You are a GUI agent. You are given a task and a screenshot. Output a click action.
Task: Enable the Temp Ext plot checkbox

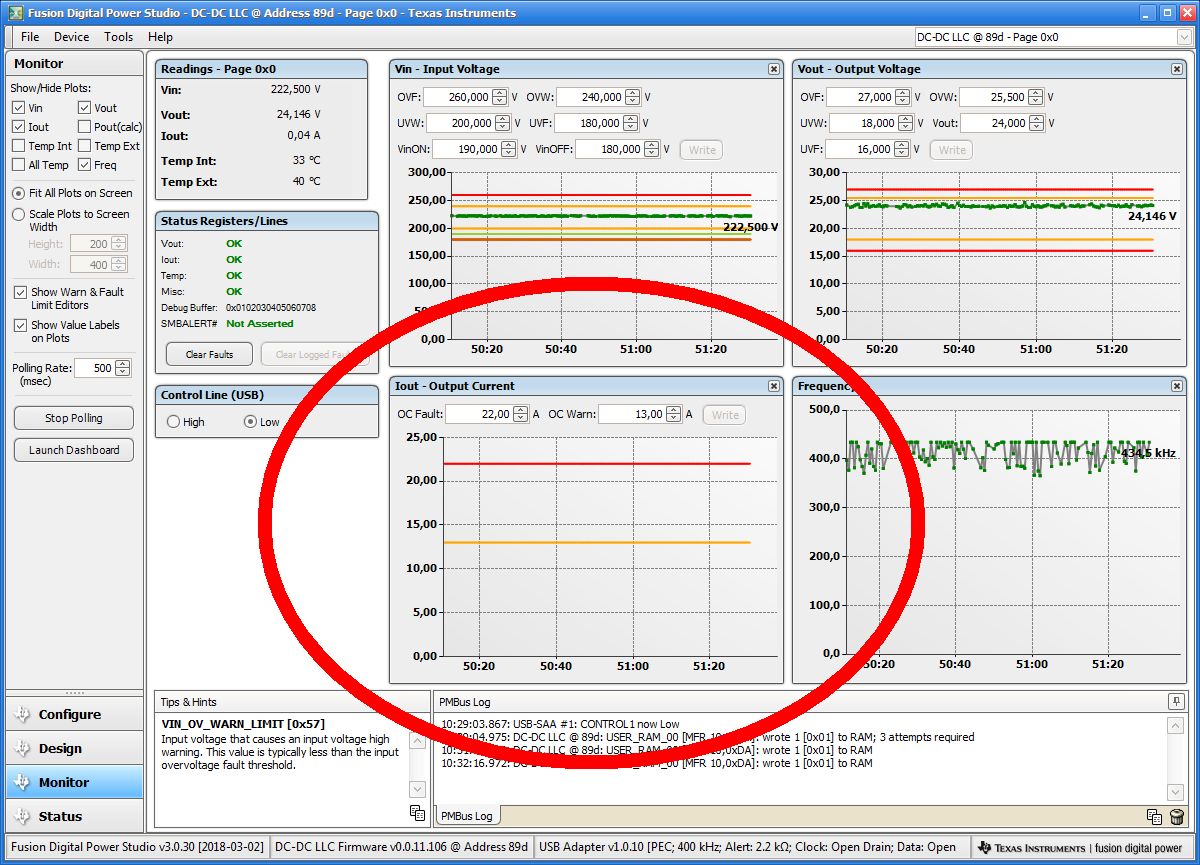(84, 146)
